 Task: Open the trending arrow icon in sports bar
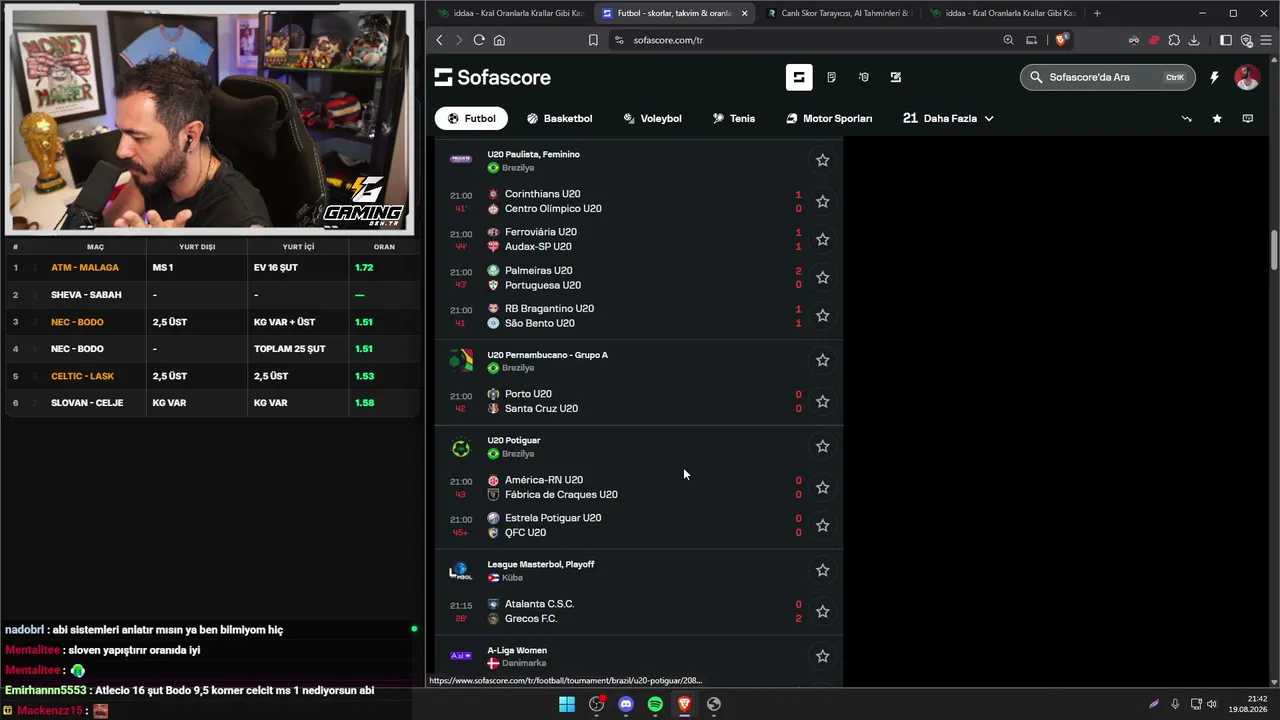coord(1187,118)
